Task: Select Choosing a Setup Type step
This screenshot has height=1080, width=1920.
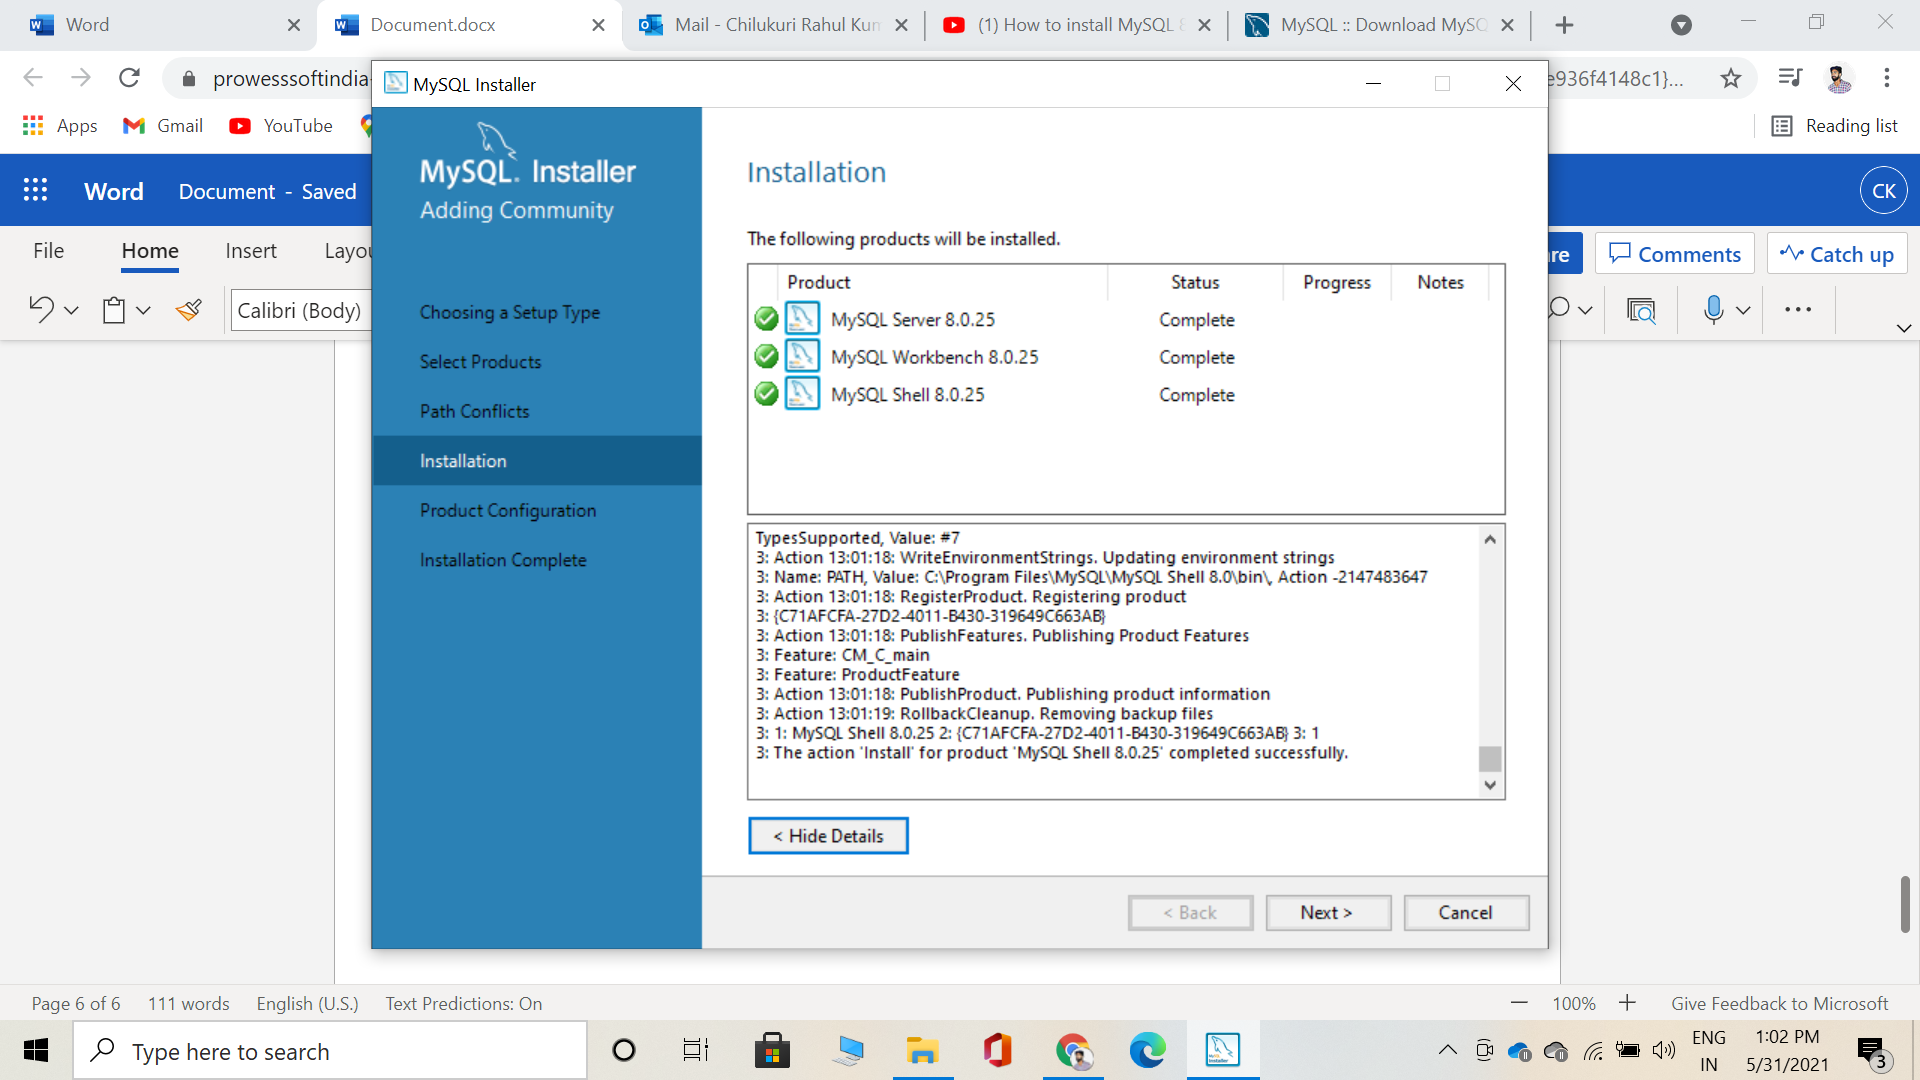Action: pos(510,312)
